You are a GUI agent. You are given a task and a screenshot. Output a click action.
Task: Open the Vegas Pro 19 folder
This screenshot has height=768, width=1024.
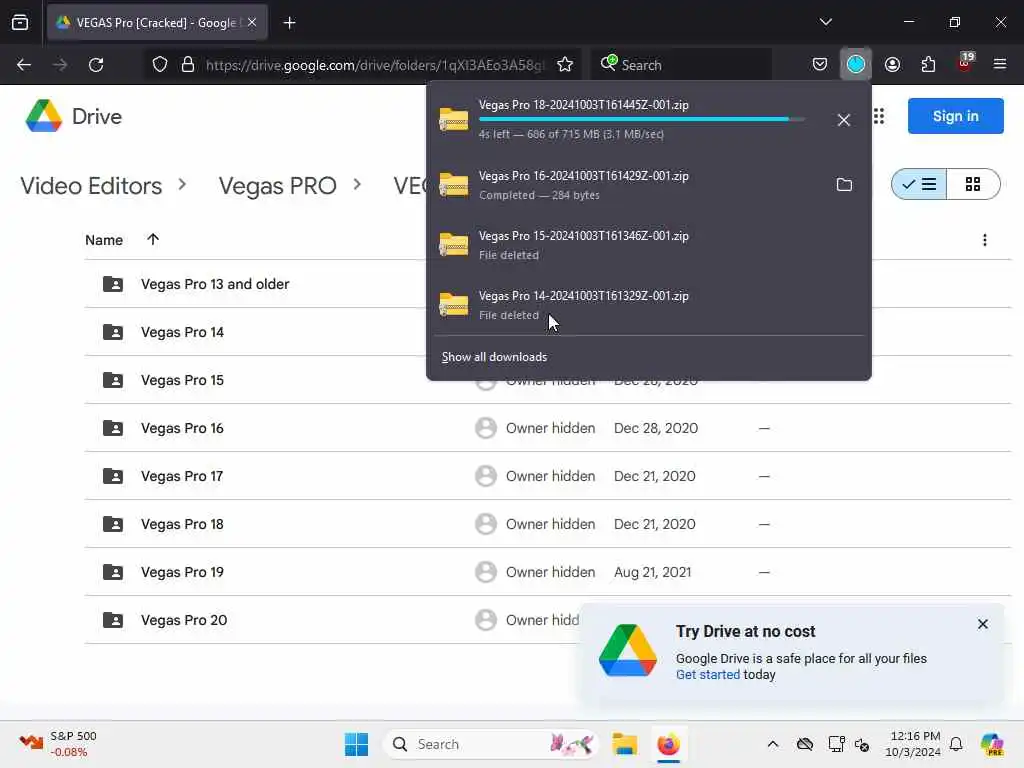pos(182,572)
